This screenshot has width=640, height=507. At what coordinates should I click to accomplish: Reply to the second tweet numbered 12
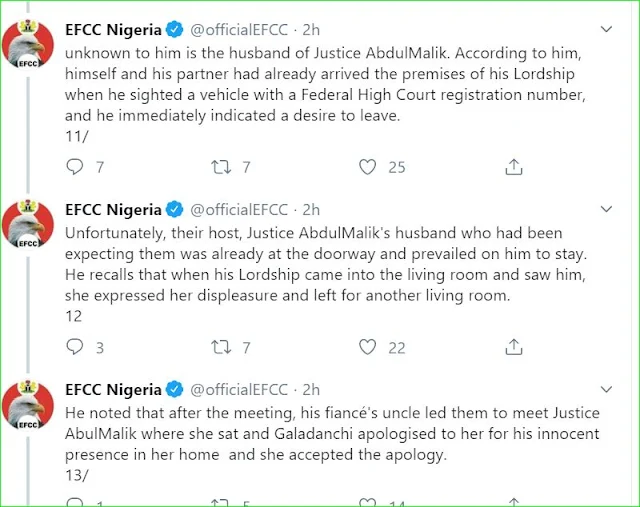(75, 347)
